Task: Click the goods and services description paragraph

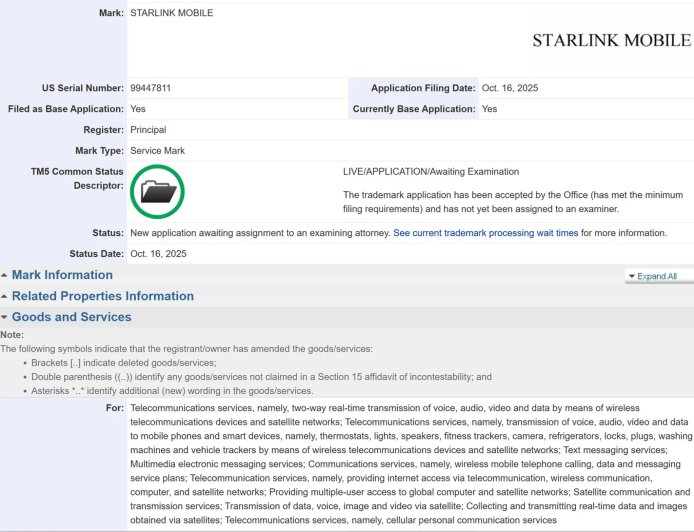Action: tap(410, 464)
